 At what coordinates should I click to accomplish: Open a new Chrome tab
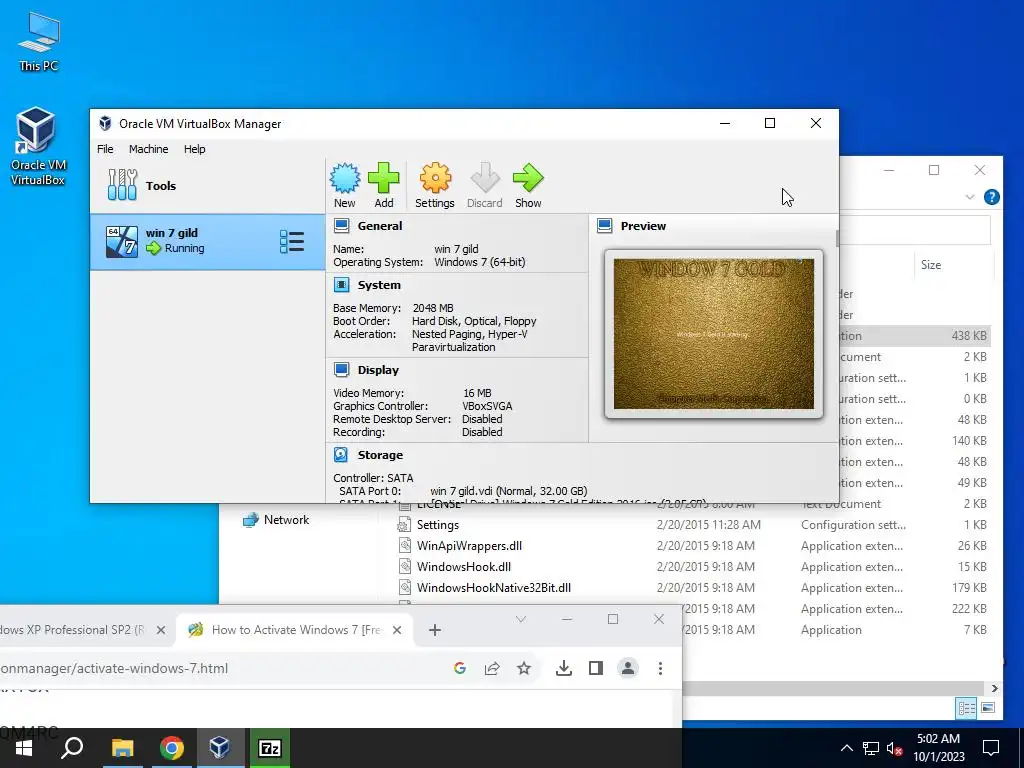click(435, 630)
